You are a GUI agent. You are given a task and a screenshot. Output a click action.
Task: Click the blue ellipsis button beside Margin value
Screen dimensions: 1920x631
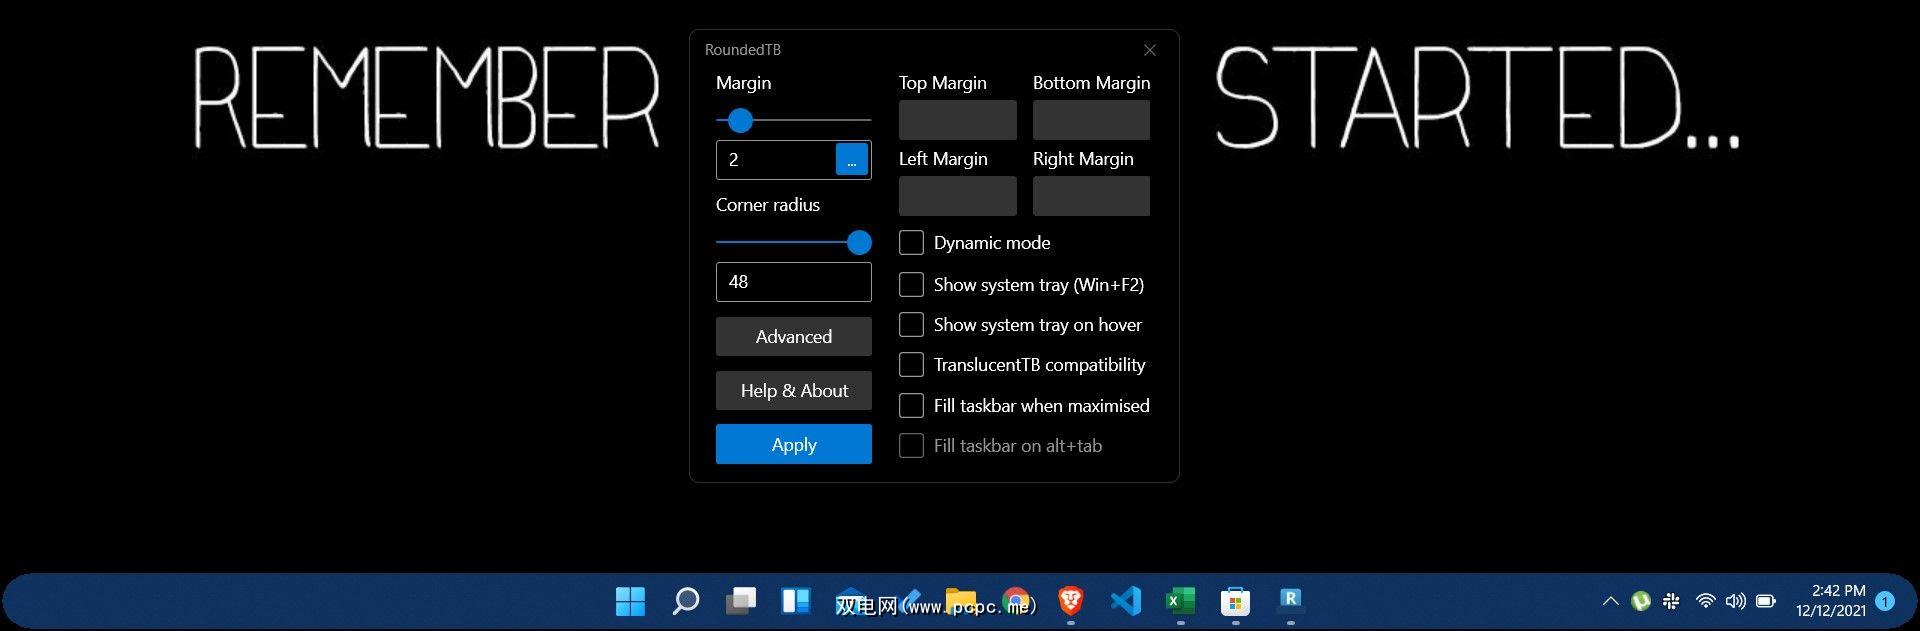(x=851, y=160)
